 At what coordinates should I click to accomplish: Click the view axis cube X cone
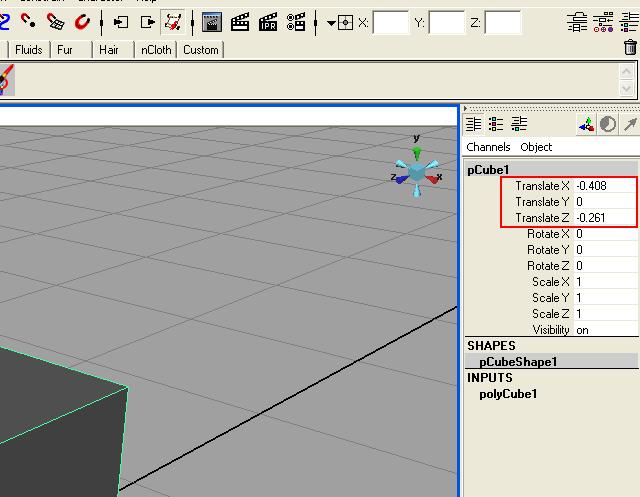(x=432, y=179)
